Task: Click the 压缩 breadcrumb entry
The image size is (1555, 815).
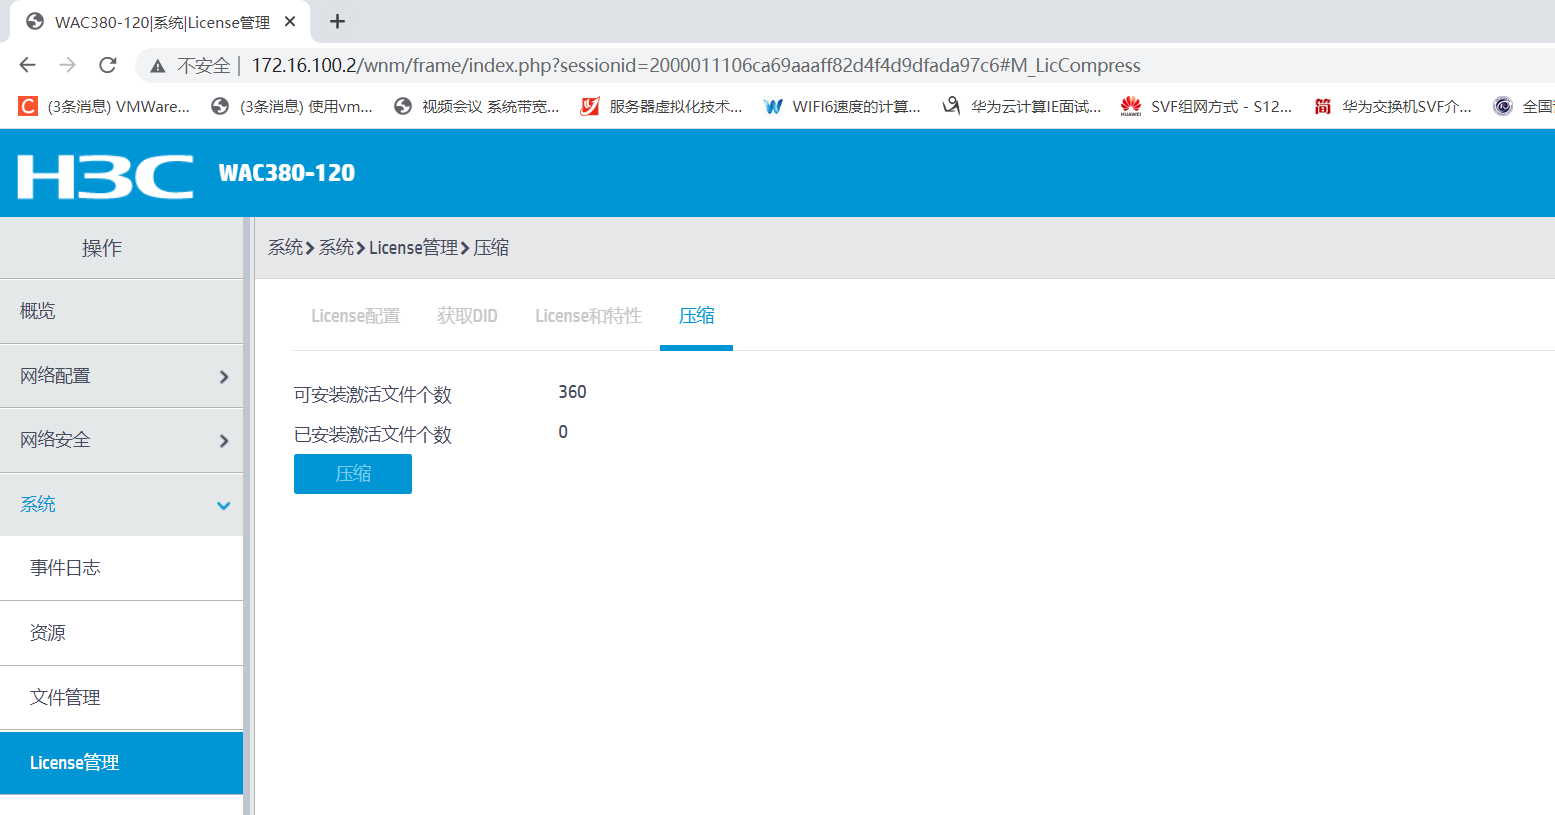Action: [x=491, y=247]
